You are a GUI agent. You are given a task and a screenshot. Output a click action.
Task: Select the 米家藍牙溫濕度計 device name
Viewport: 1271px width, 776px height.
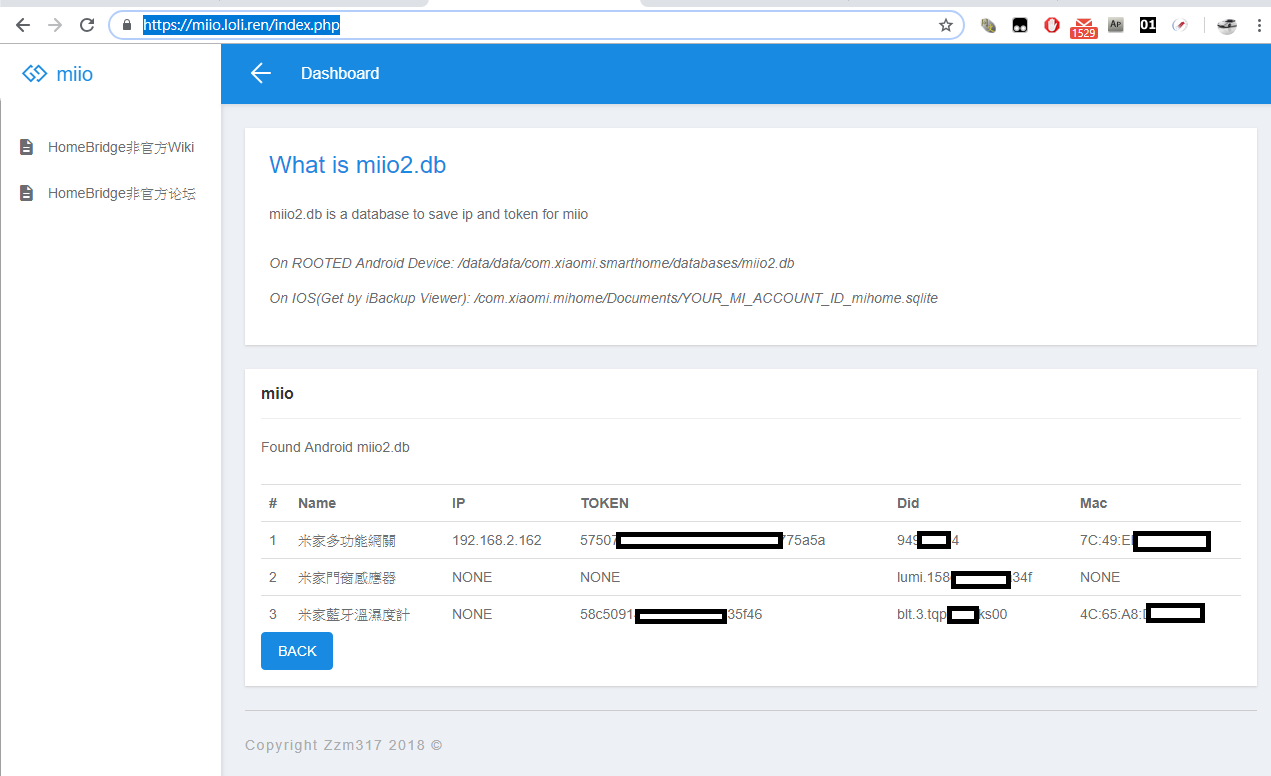(354, 614)
